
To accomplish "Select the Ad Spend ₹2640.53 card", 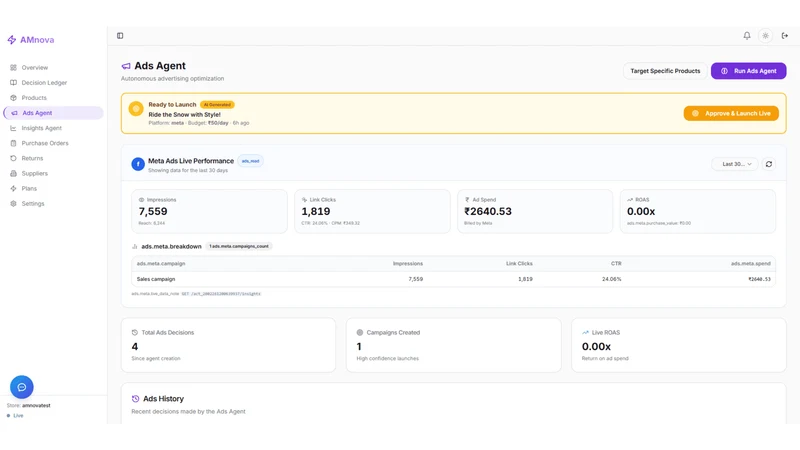I will click(x=535, y=211).
